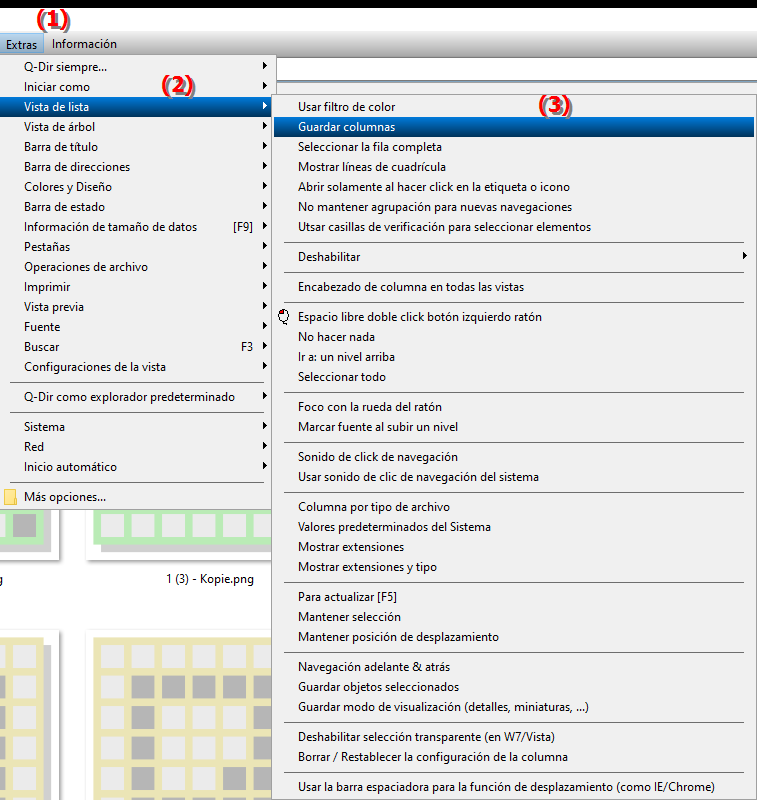Toggle Abrir solamente al hacer click en etiqueta
This screenshot has width=757, height=800.
(x=514, y=187)
